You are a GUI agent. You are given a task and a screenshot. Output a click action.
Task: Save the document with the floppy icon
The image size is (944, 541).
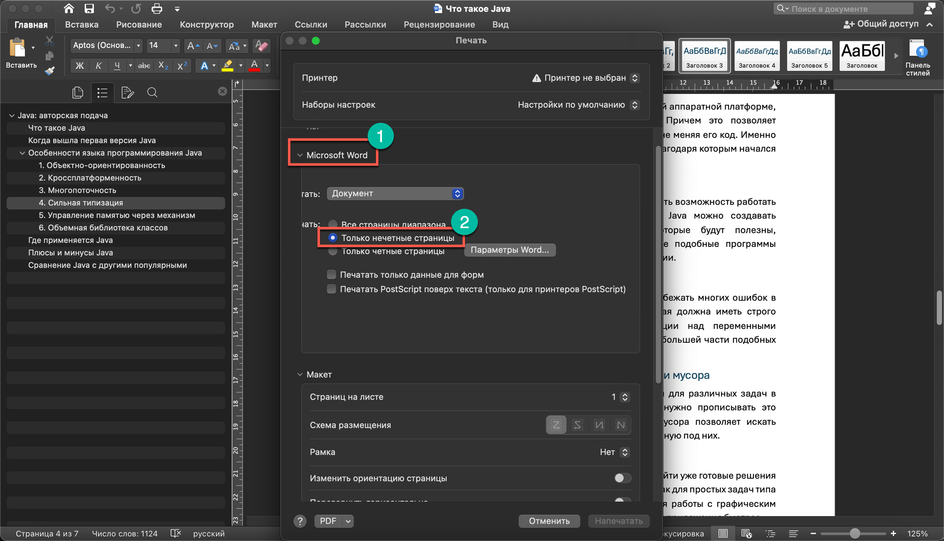89,8
